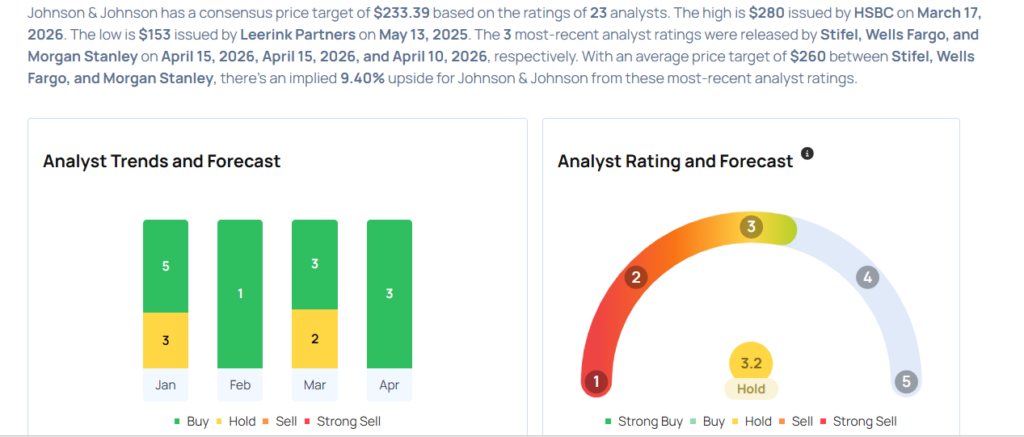Click the yellow 3.2 rating score circle
Viewport: 1024px width, 437px height.
751,361
